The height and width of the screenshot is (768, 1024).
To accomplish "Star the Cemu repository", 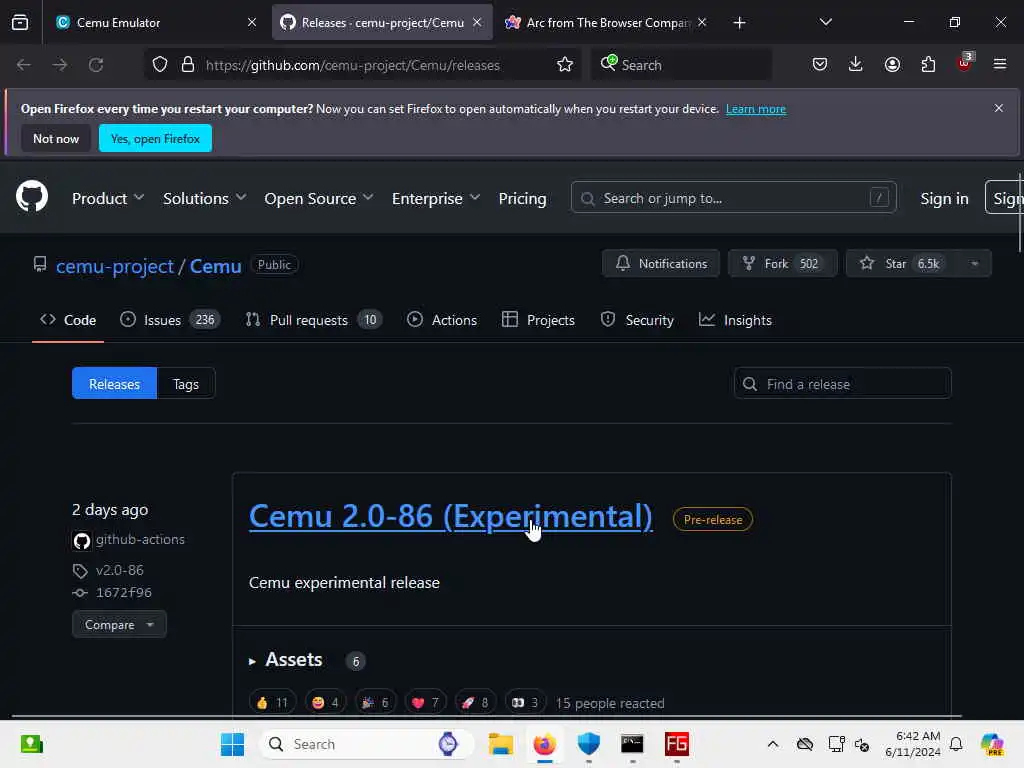I will click(x=903, y=264).
